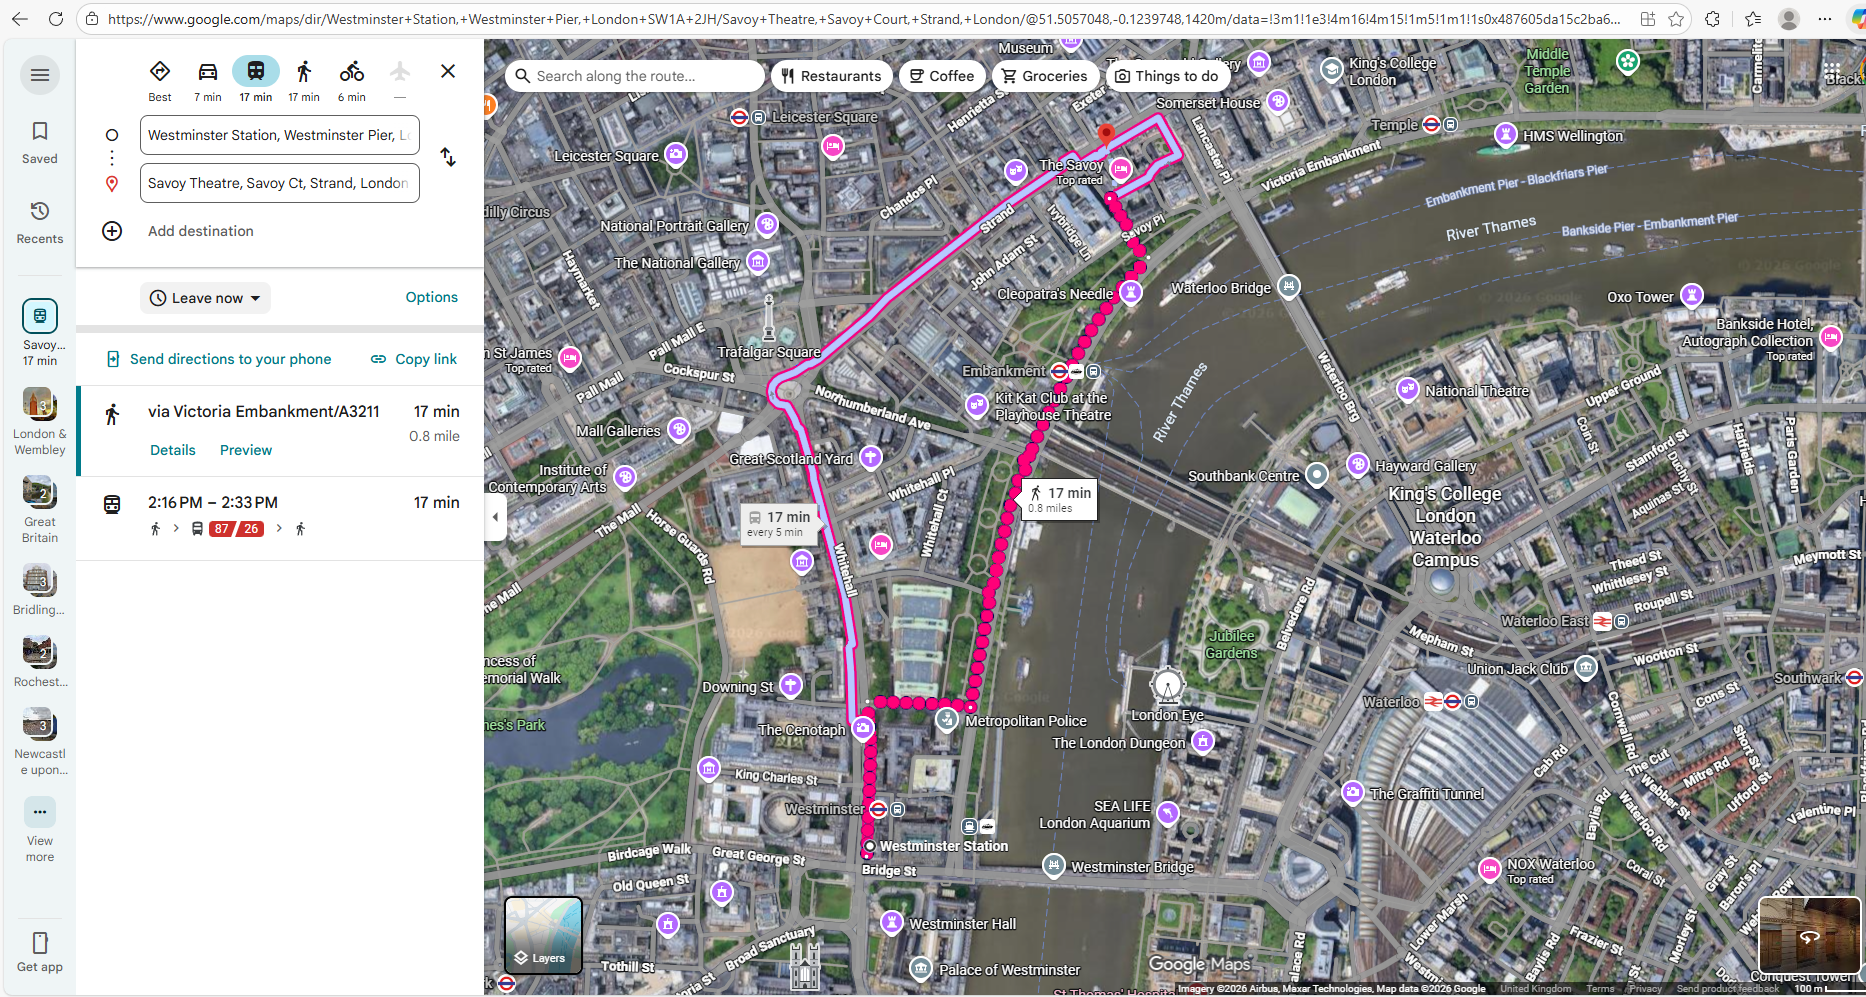Preview the walking route
Image resolution: width=1866 pixels, height=997 pixels.
[x=246, y=450]
